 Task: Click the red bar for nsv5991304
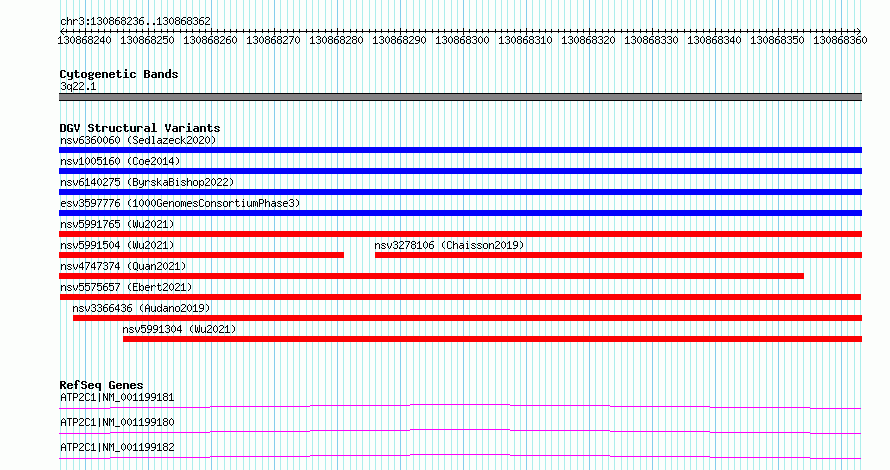493,339
